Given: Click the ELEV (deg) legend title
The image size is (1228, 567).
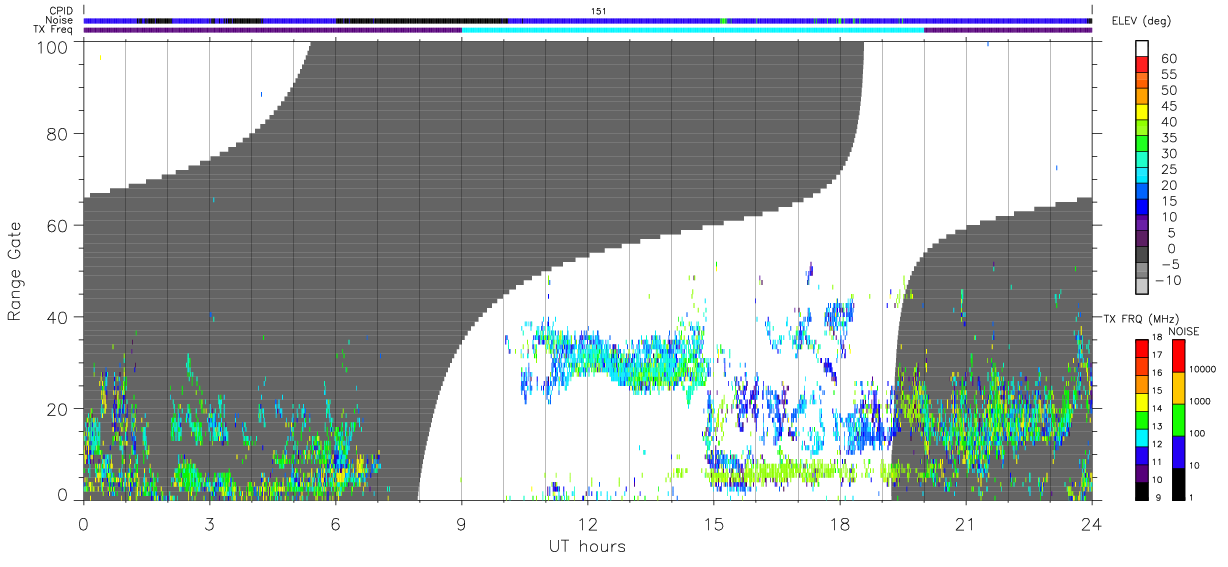Looking at the screenshot, I should point(1139,20).
